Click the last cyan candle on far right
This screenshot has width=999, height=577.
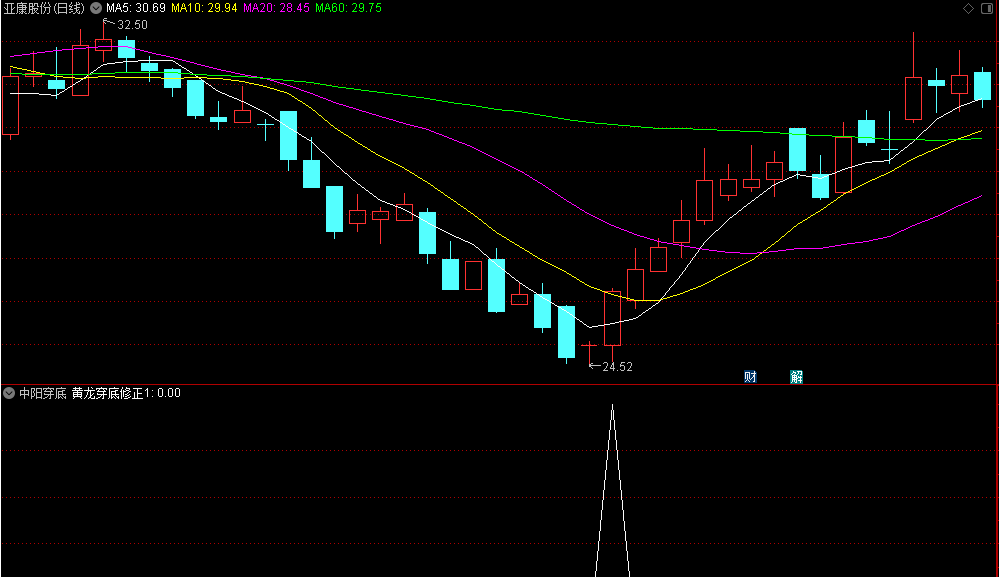tap(982, 86)
